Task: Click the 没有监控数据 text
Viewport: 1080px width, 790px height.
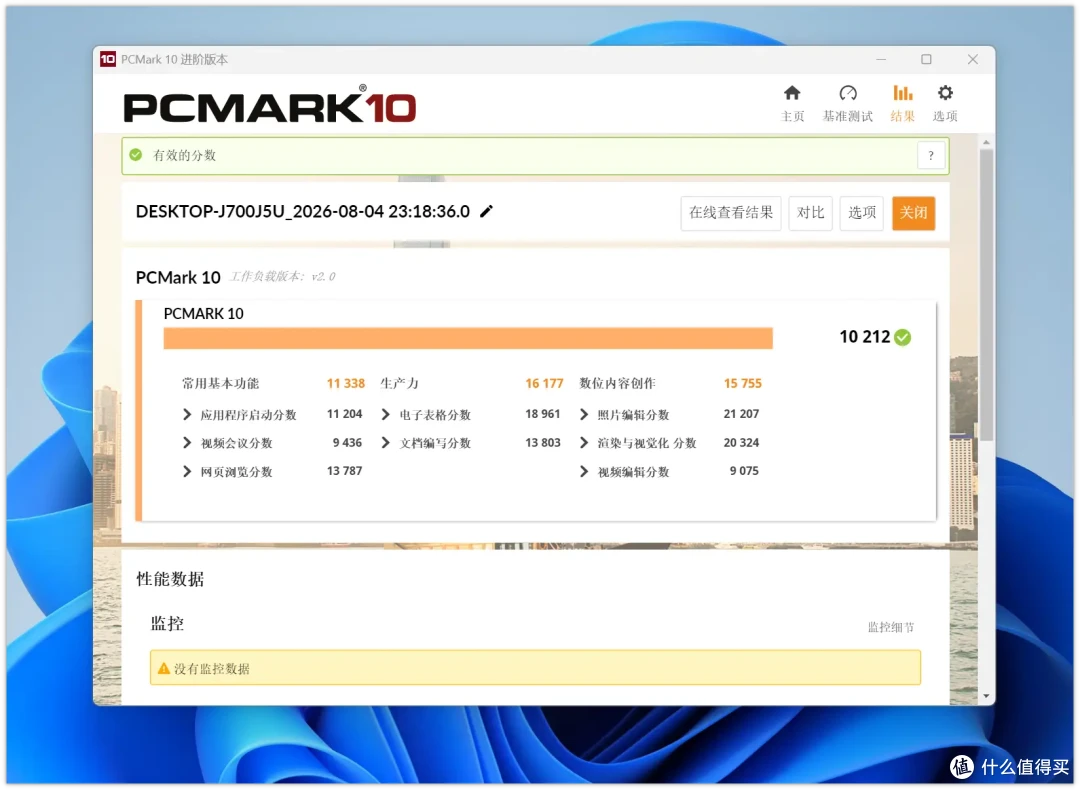Action: pos(211,668)
